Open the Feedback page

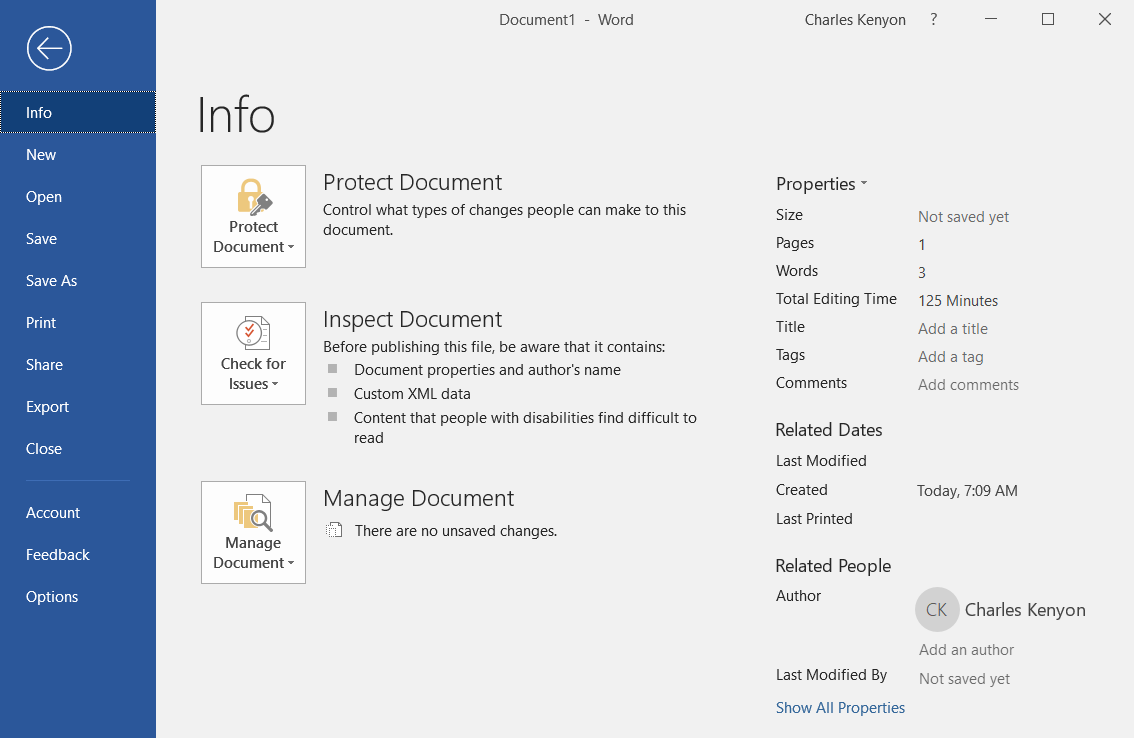click(78, 554)
